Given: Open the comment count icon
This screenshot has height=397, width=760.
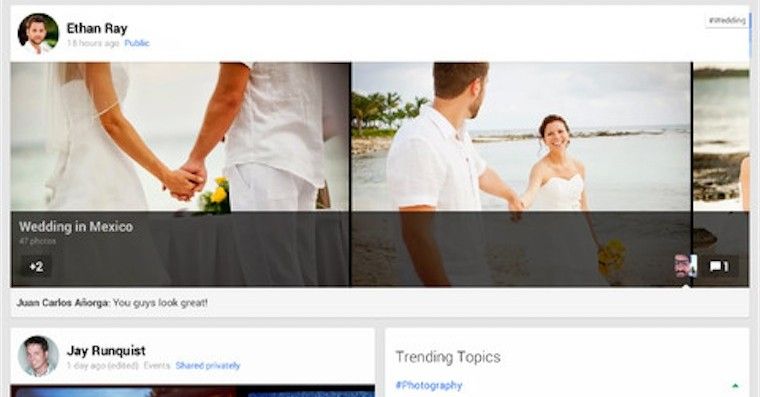Looking at the screenshot, I should 719,266.
